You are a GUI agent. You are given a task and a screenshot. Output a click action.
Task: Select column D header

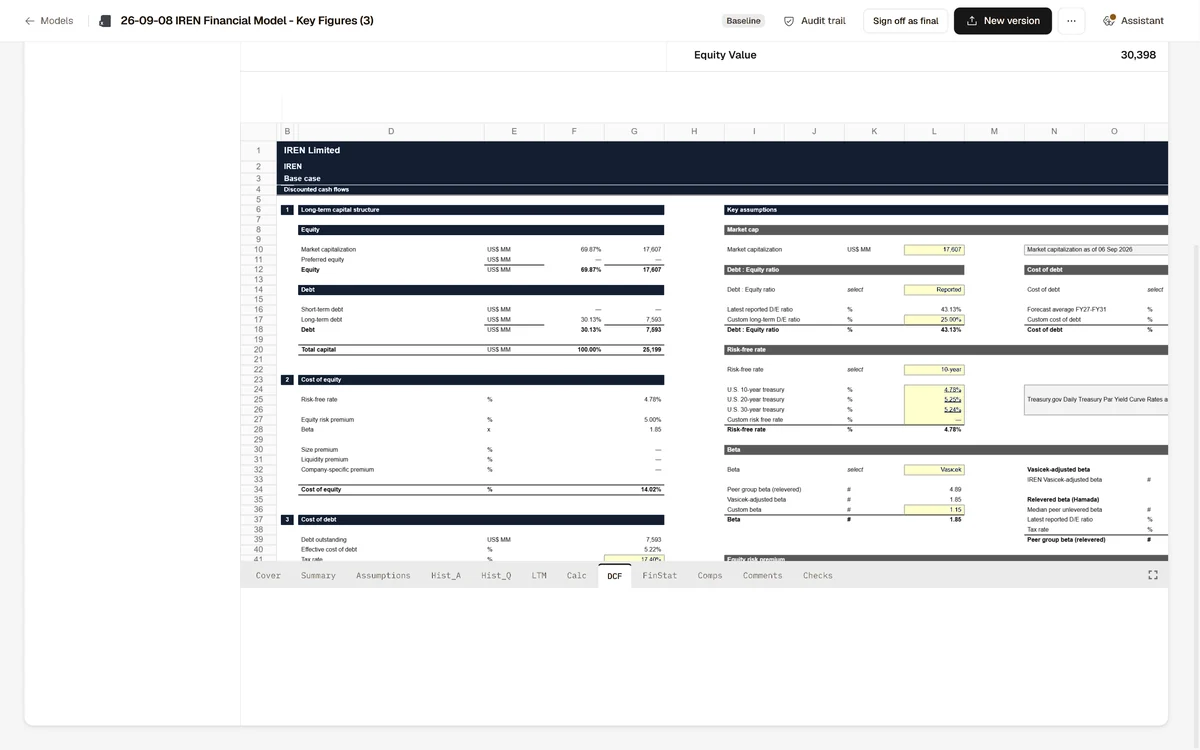point(390,131)
